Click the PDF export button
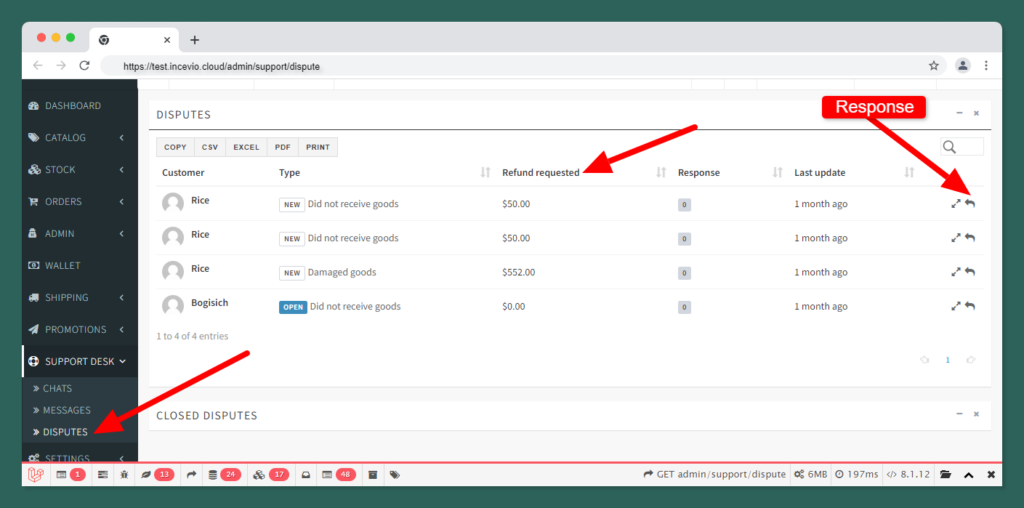 point(283,147)
